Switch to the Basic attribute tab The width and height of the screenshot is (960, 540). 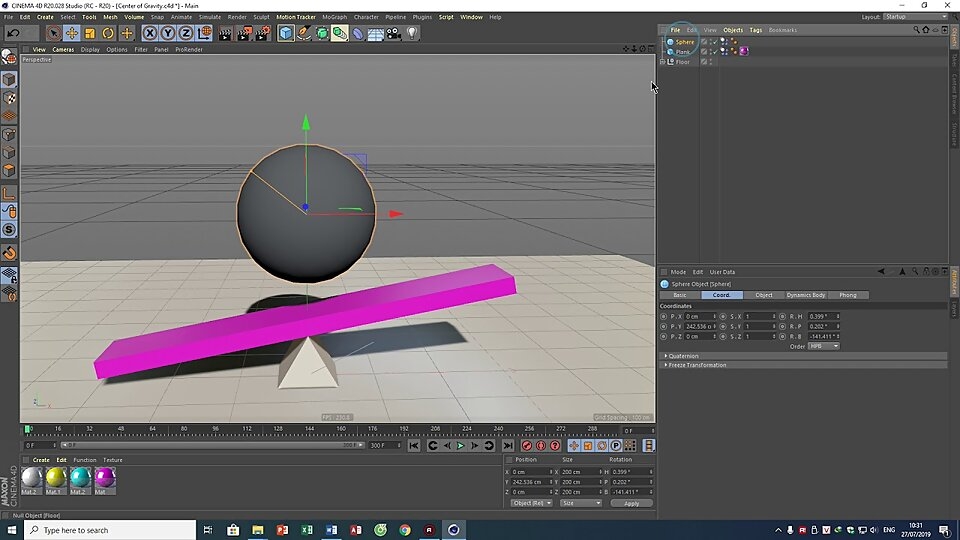680,295
